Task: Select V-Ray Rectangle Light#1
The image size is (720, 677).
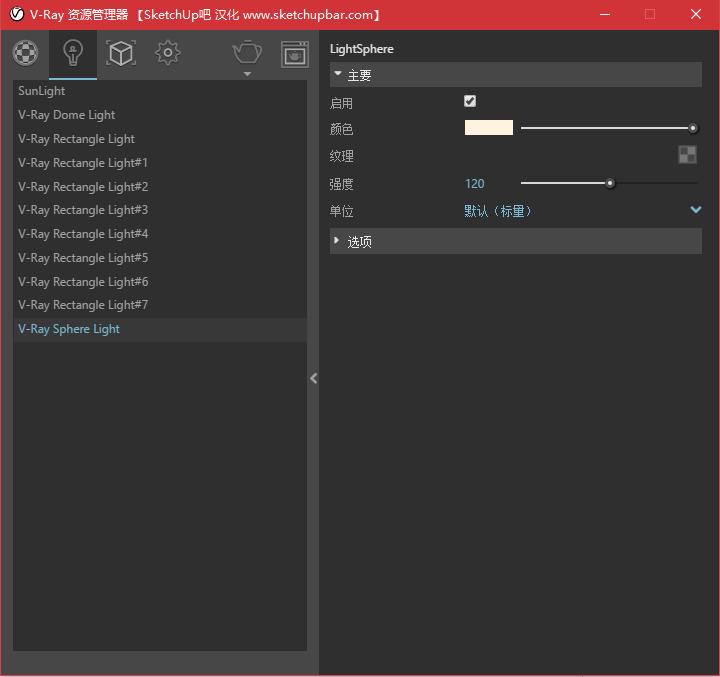Action: tap(160, 163)
